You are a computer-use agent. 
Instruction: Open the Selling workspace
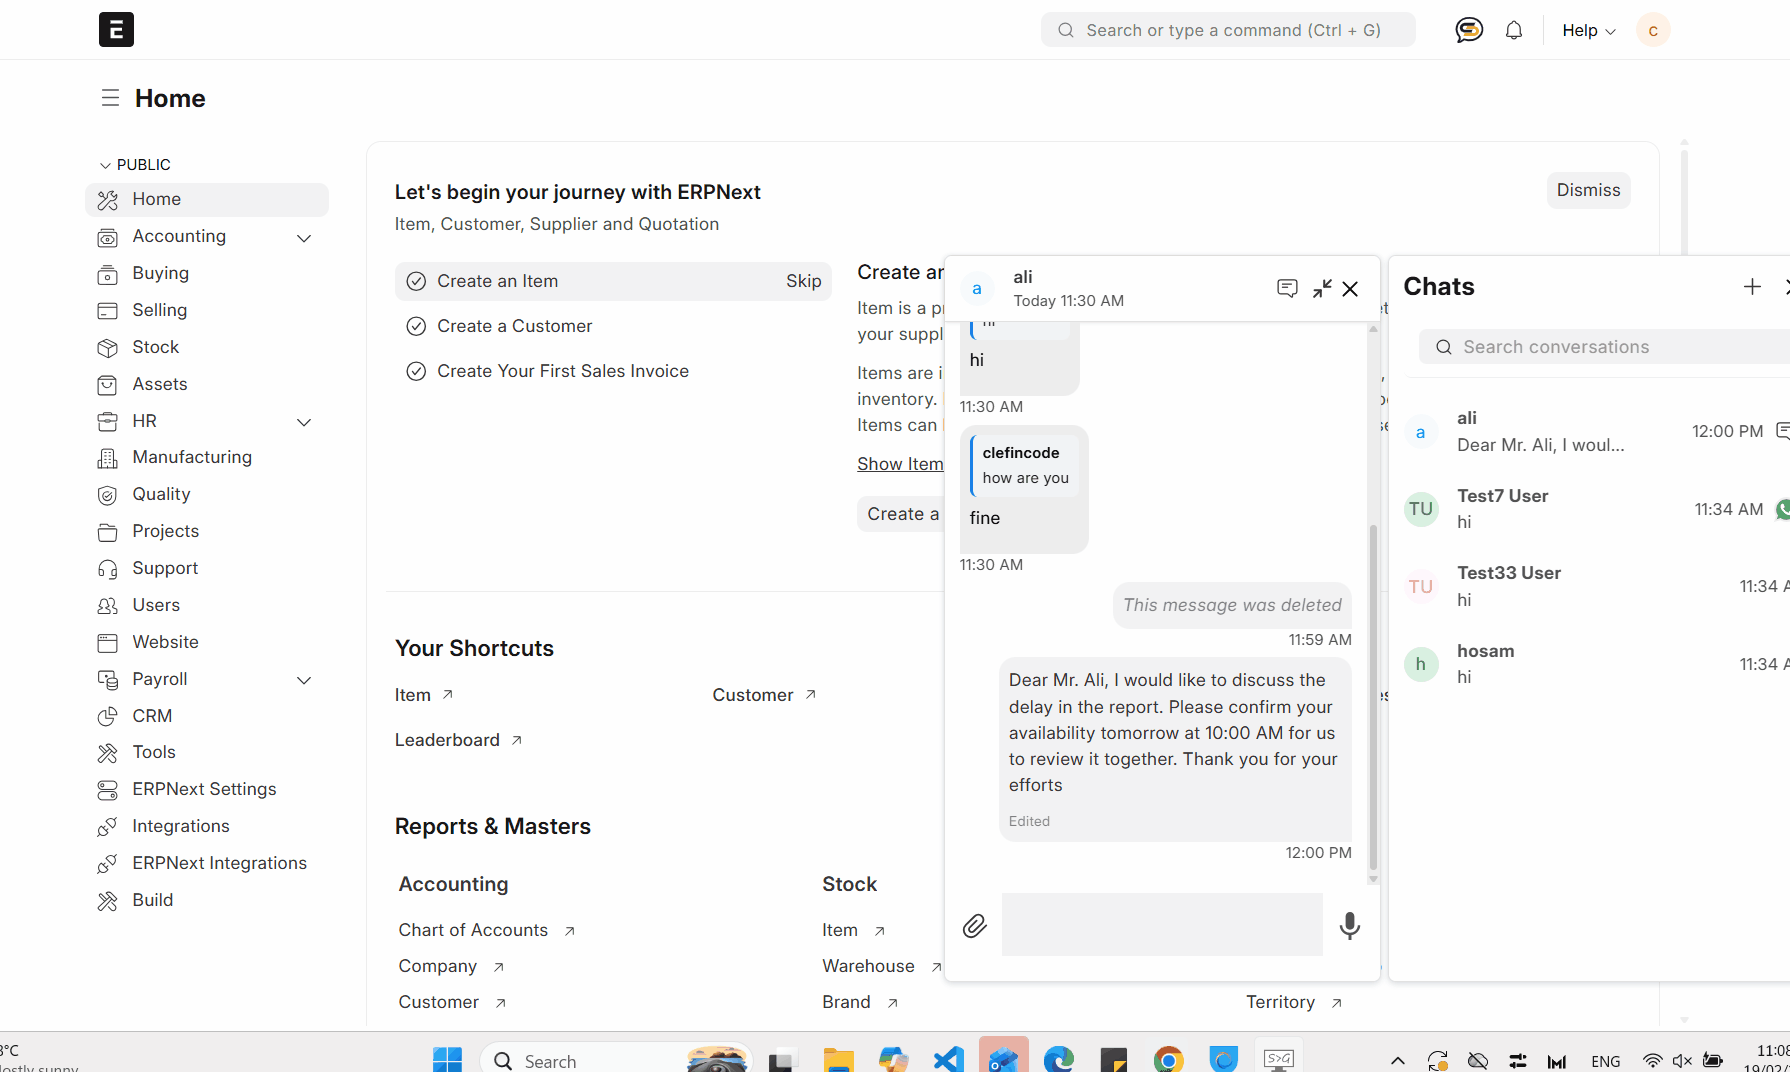[x=158, y=310]
